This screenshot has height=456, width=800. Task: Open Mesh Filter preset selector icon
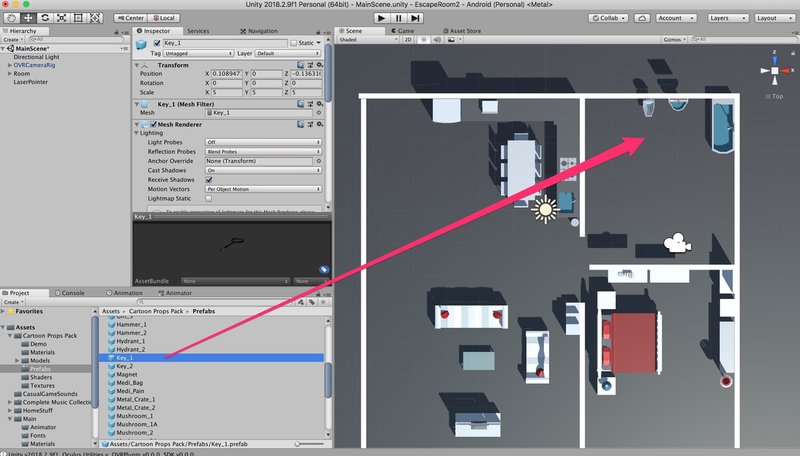click(x=310, y=104)
